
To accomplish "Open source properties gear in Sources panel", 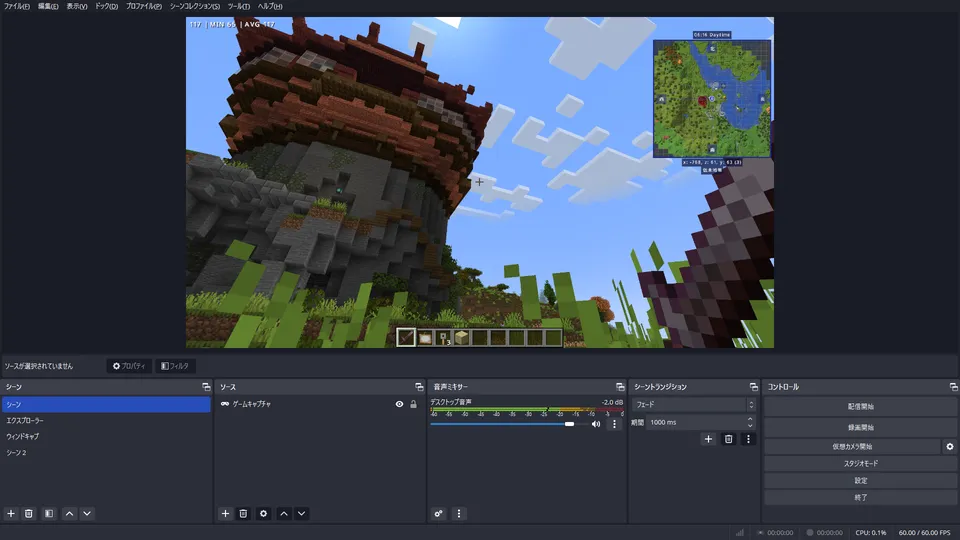I will coord(263,513).
